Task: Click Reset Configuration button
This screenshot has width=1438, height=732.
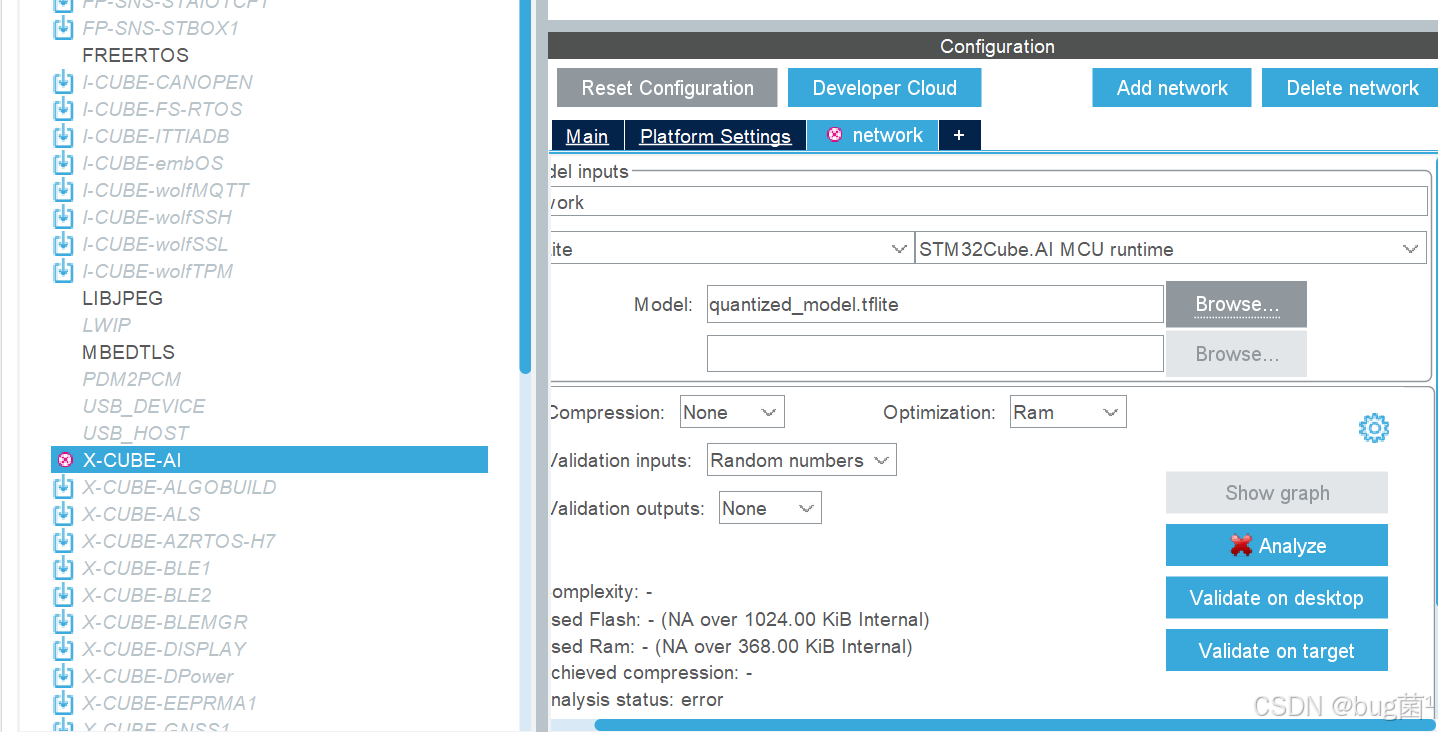Action: pyautogui.click(x=667, y=88)
